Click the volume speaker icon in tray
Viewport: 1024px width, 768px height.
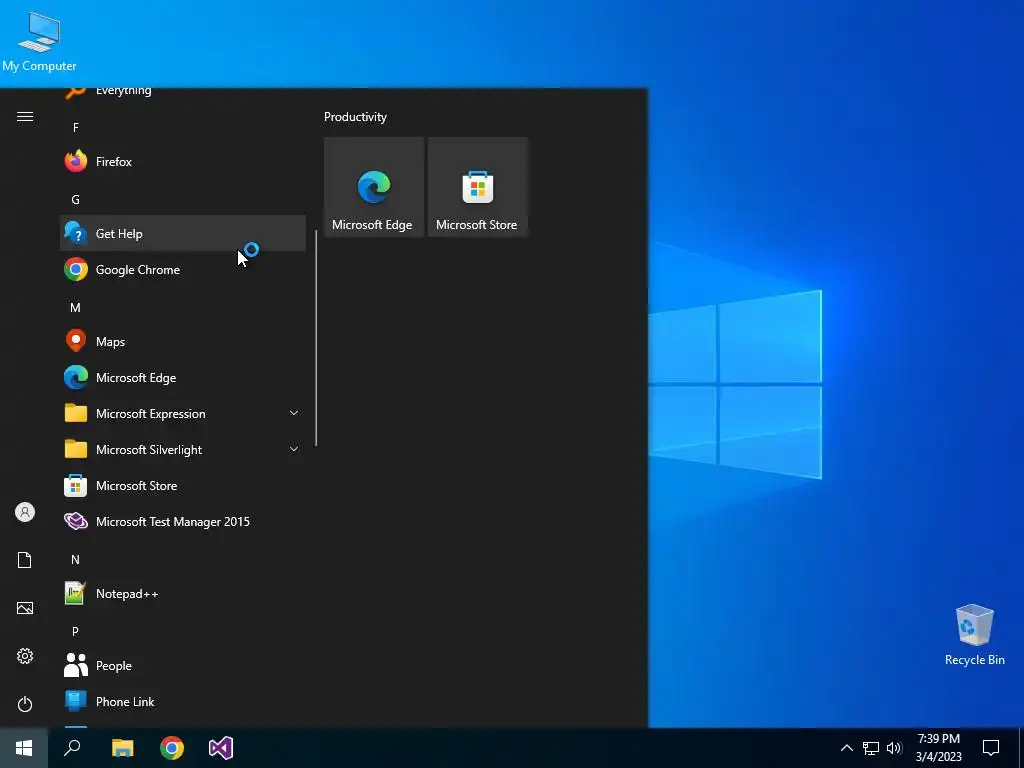point(894,748)
